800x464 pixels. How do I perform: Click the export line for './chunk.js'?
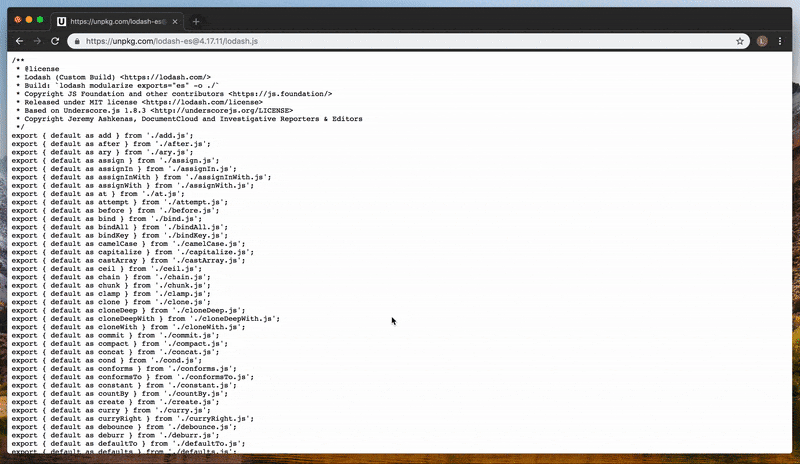pos(111,285)
